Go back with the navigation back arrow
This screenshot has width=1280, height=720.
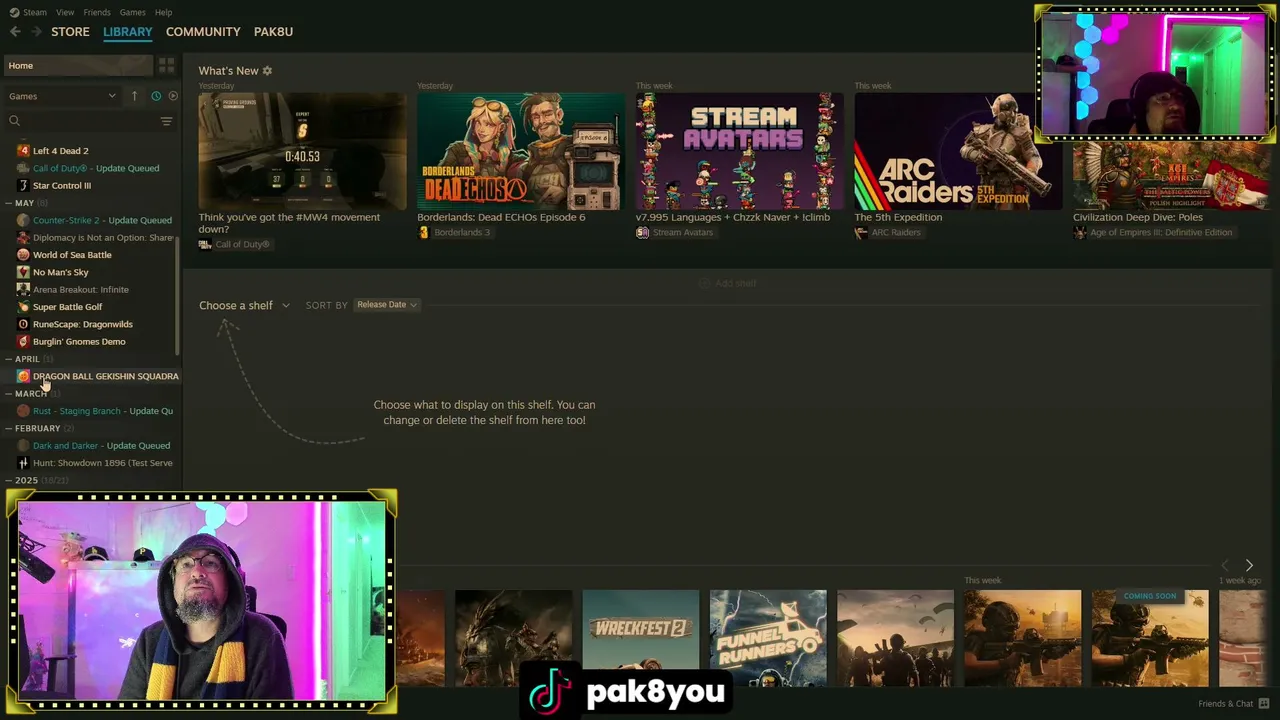click(15, 32)
